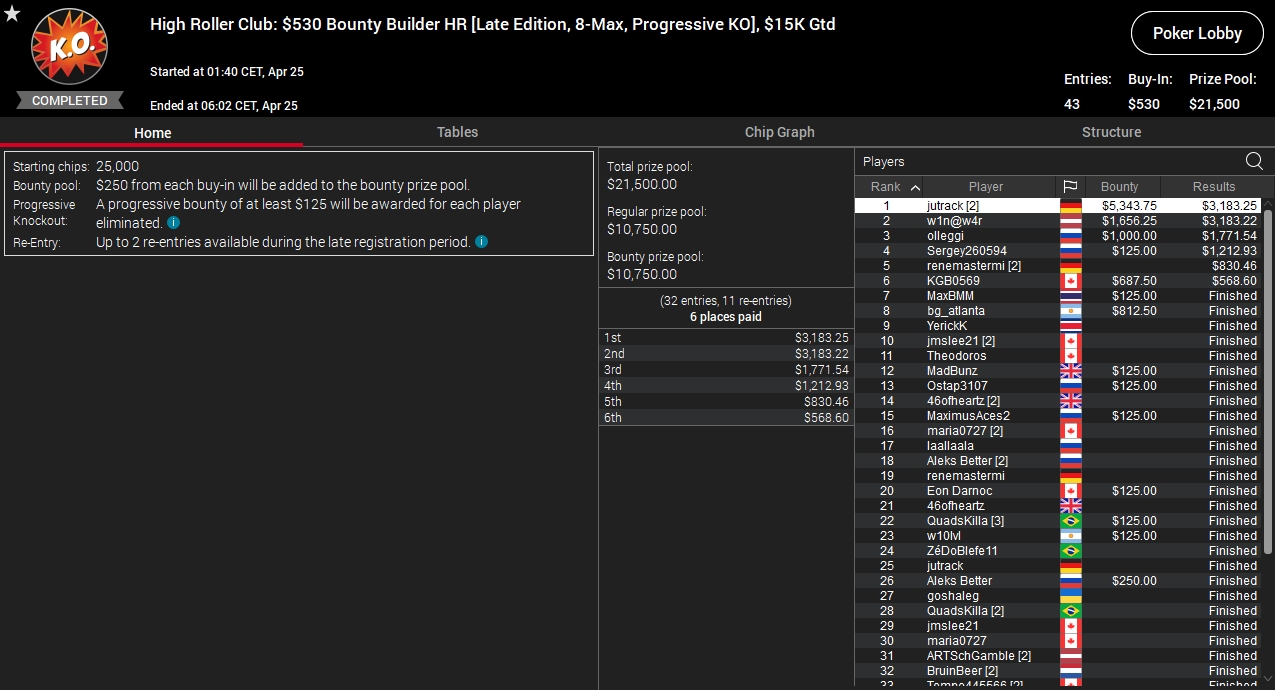The width and height of the screenshot is (1275, 690).
Task: Toggle Rank column sort arrow
Action: coord(915,187)
